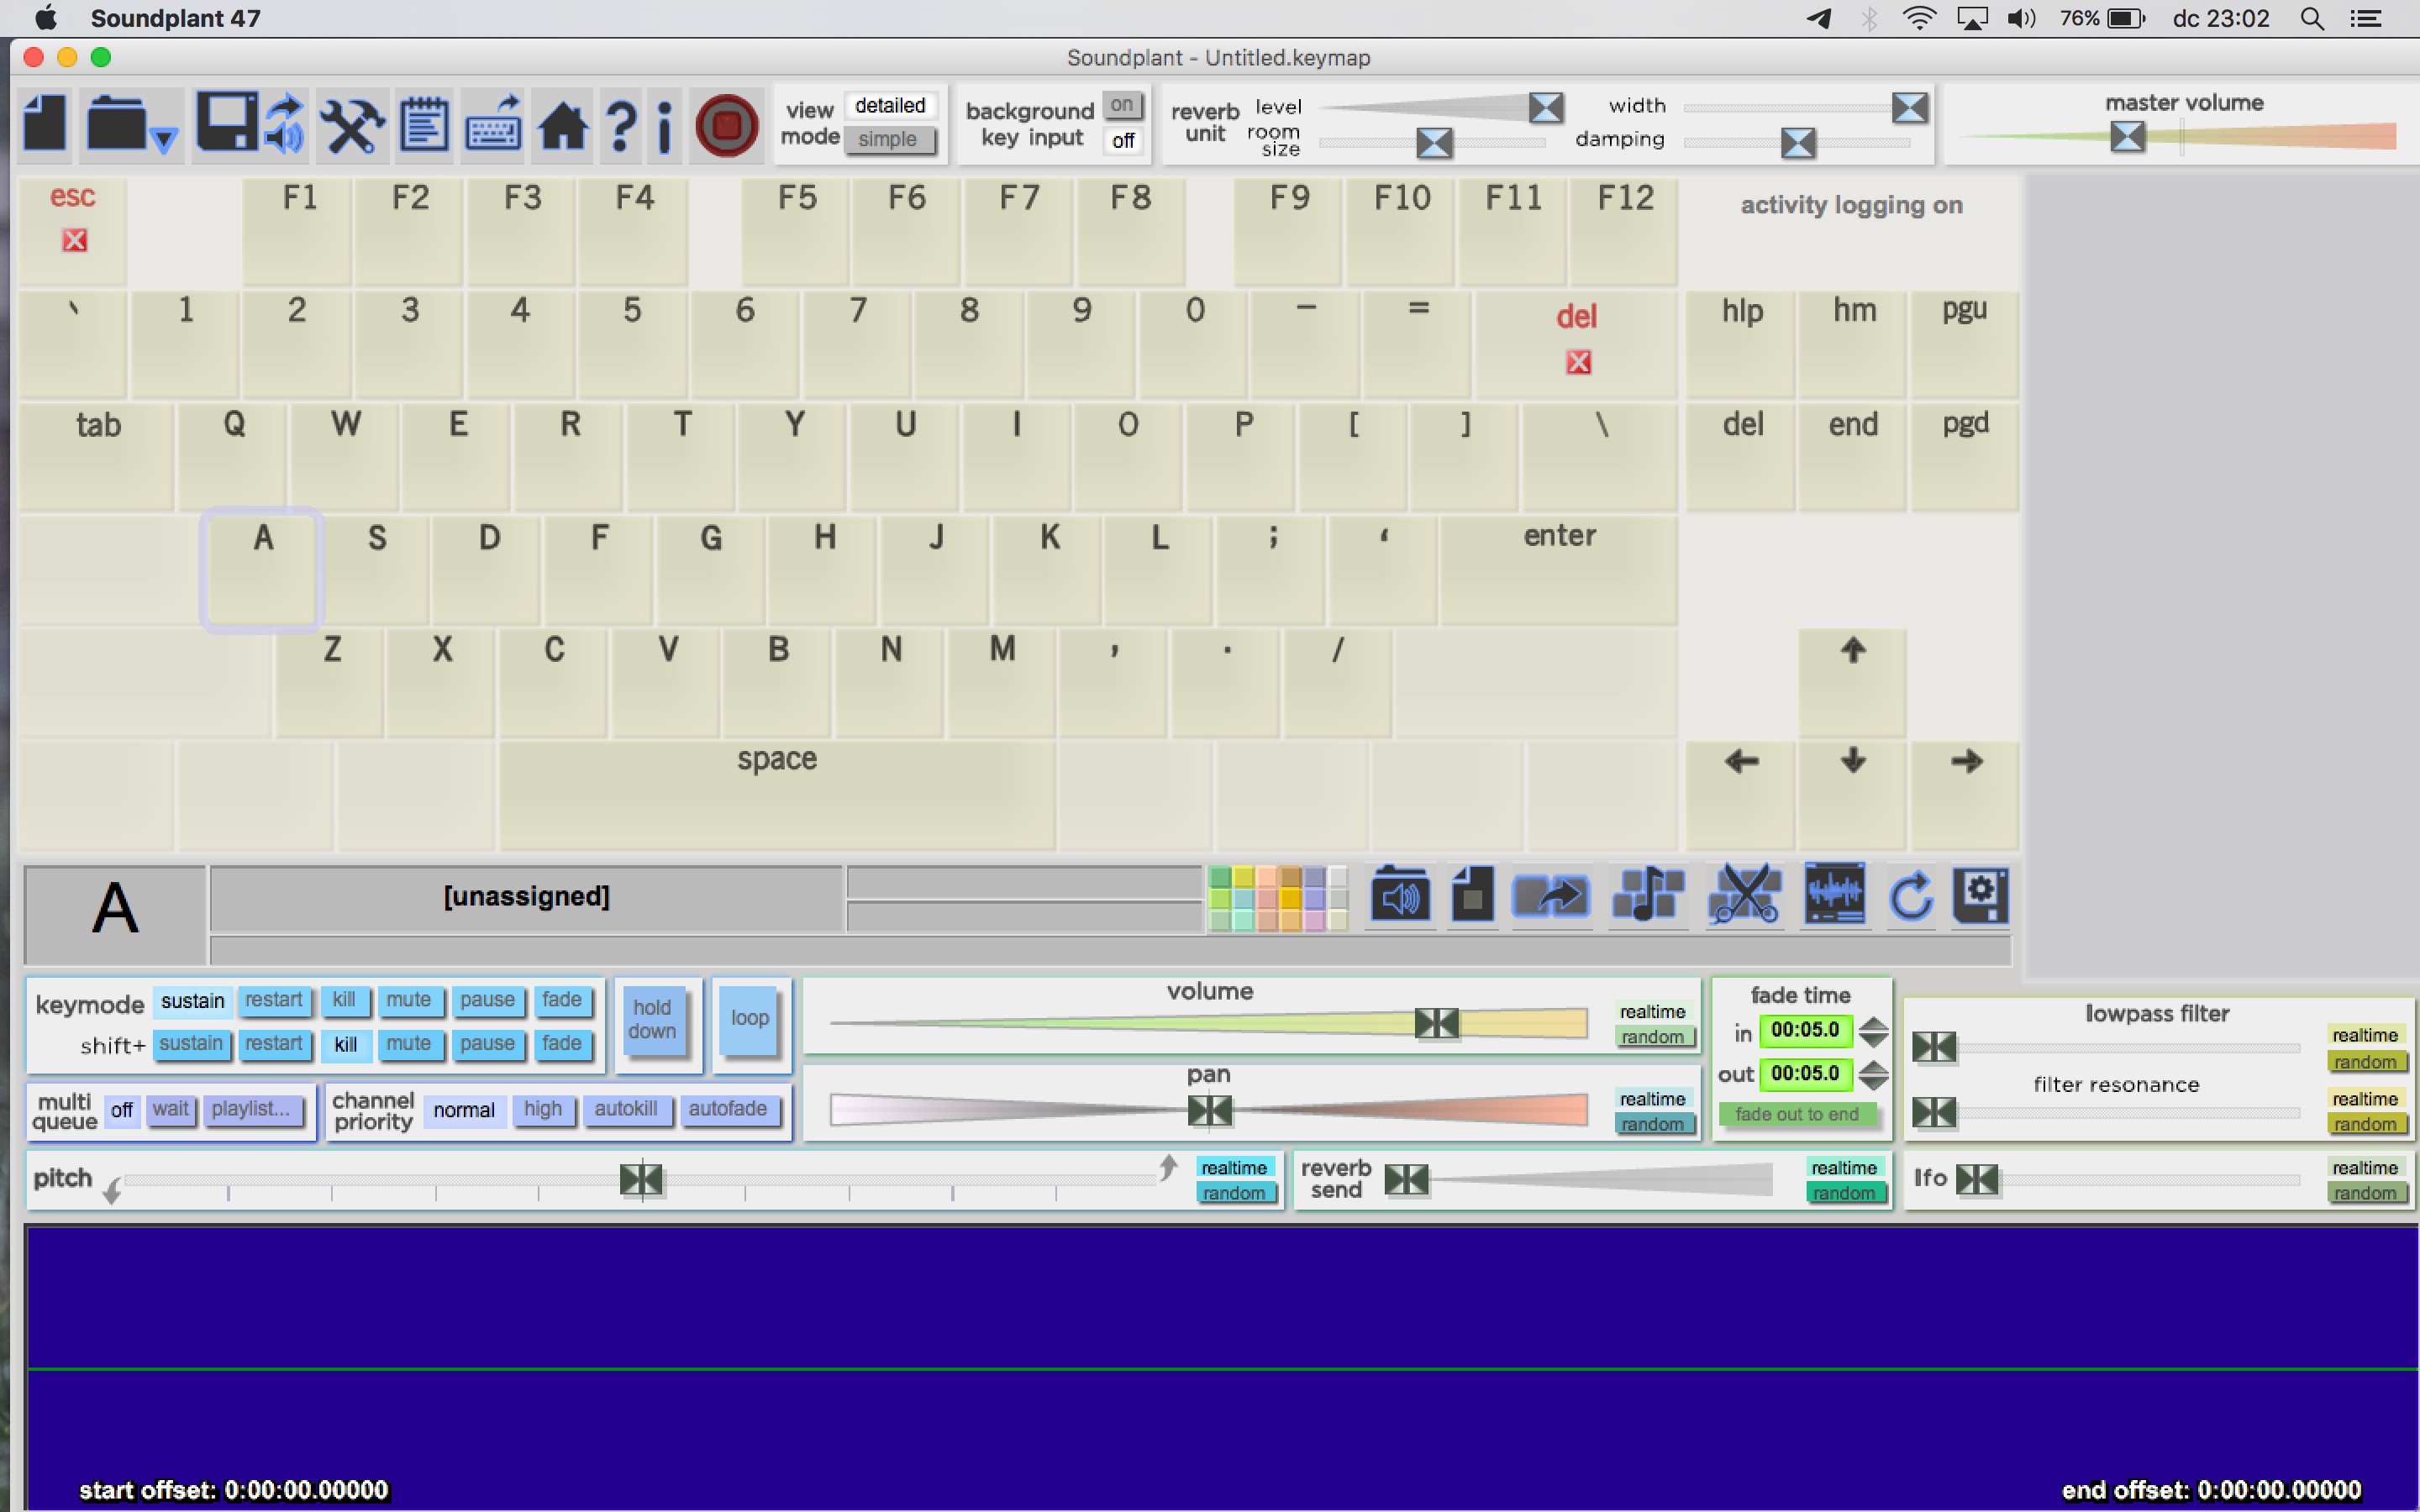The image size is (2420, 1512).
Task: Reload the sound using the refresh icon
Action: pos(1910,895)
